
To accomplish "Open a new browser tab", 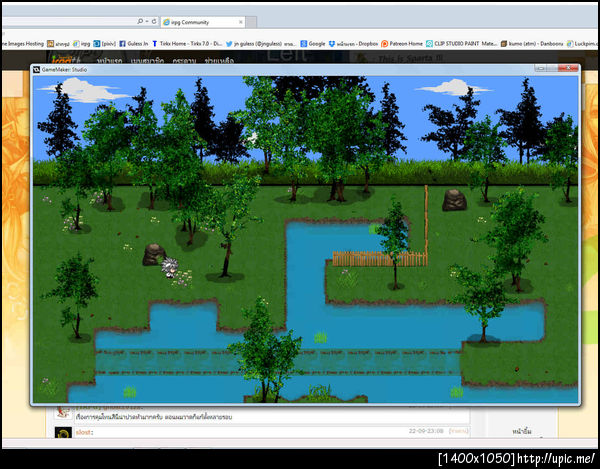I will pos(251,22).
